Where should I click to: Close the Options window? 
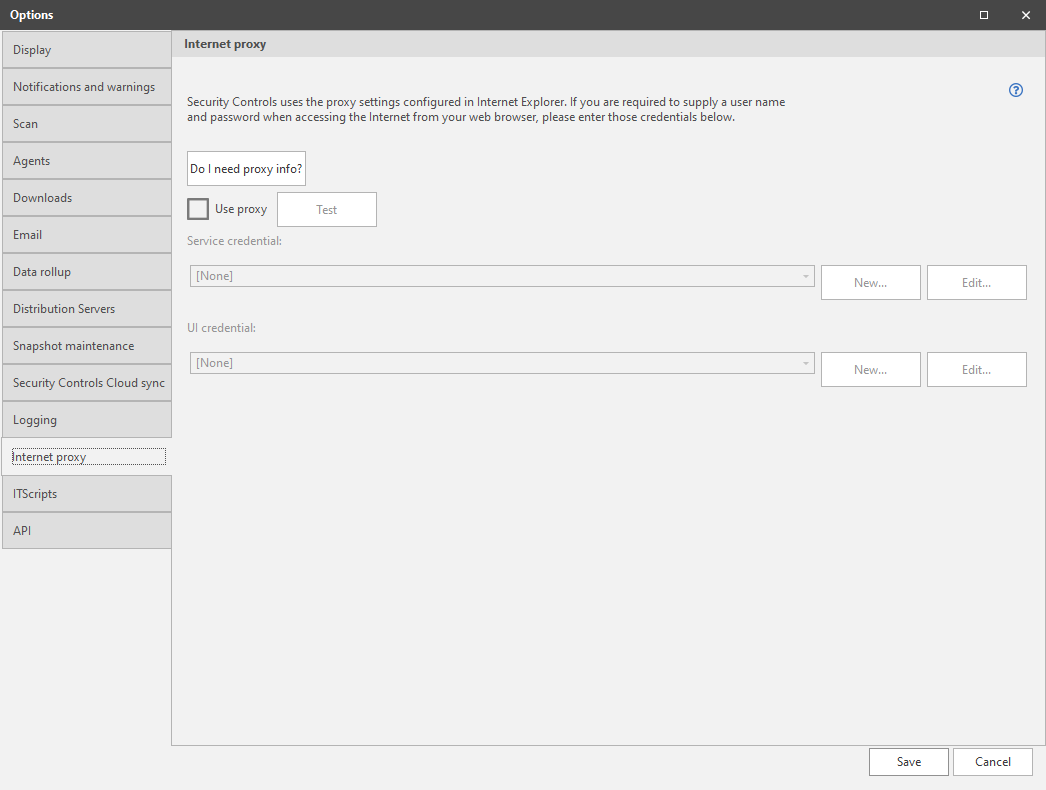coord(1026,15)
